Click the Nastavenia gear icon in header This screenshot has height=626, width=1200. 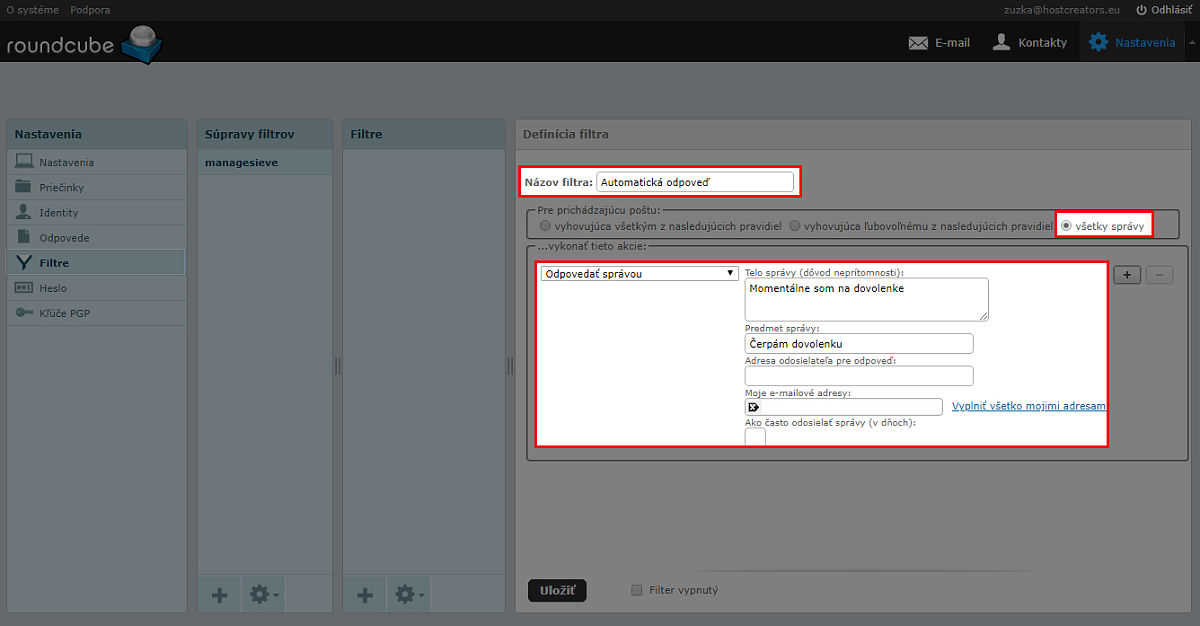pos(1099,42)
